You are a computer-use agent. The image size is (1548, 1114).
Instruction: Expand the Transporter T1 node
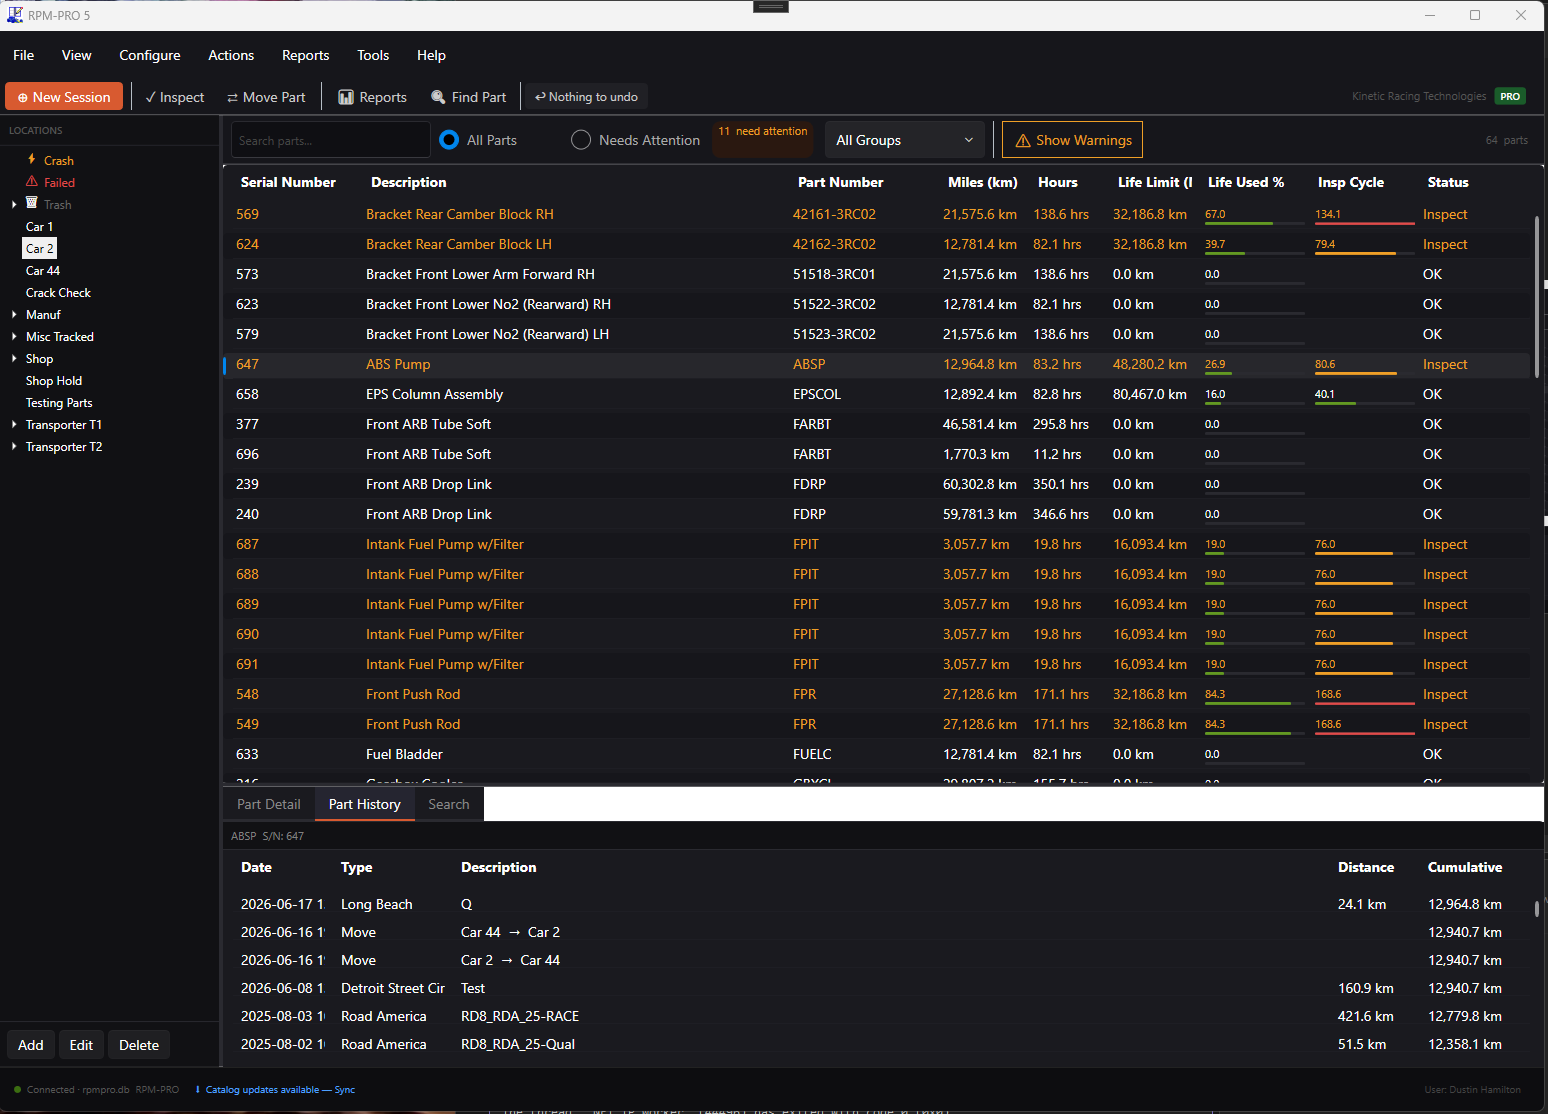(14, 425)
